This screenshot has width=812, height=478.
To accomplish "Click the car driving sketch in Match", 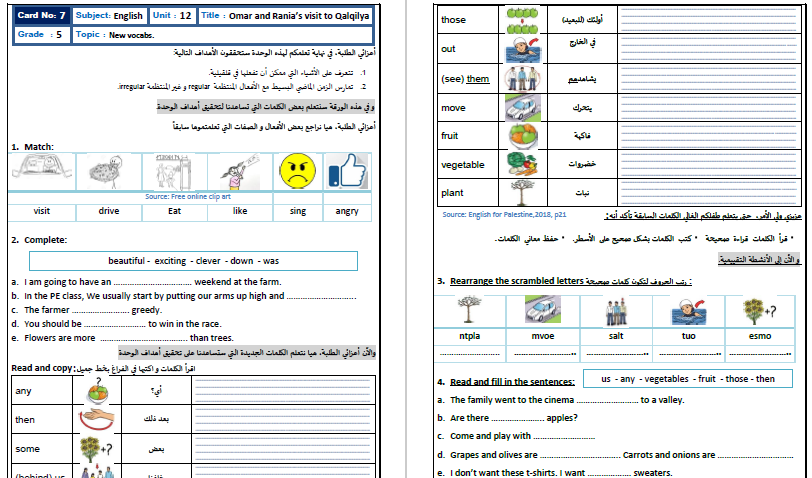I will pos(41,168).
